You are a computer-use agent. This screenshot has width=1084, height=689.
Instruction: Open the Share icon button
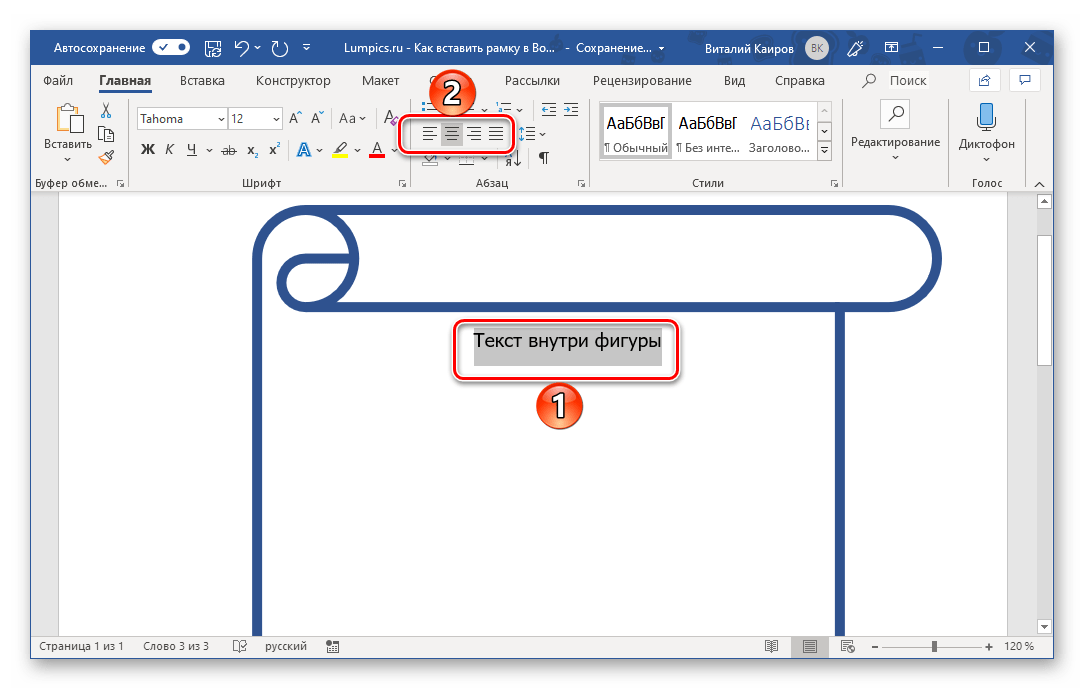point(984,80)
